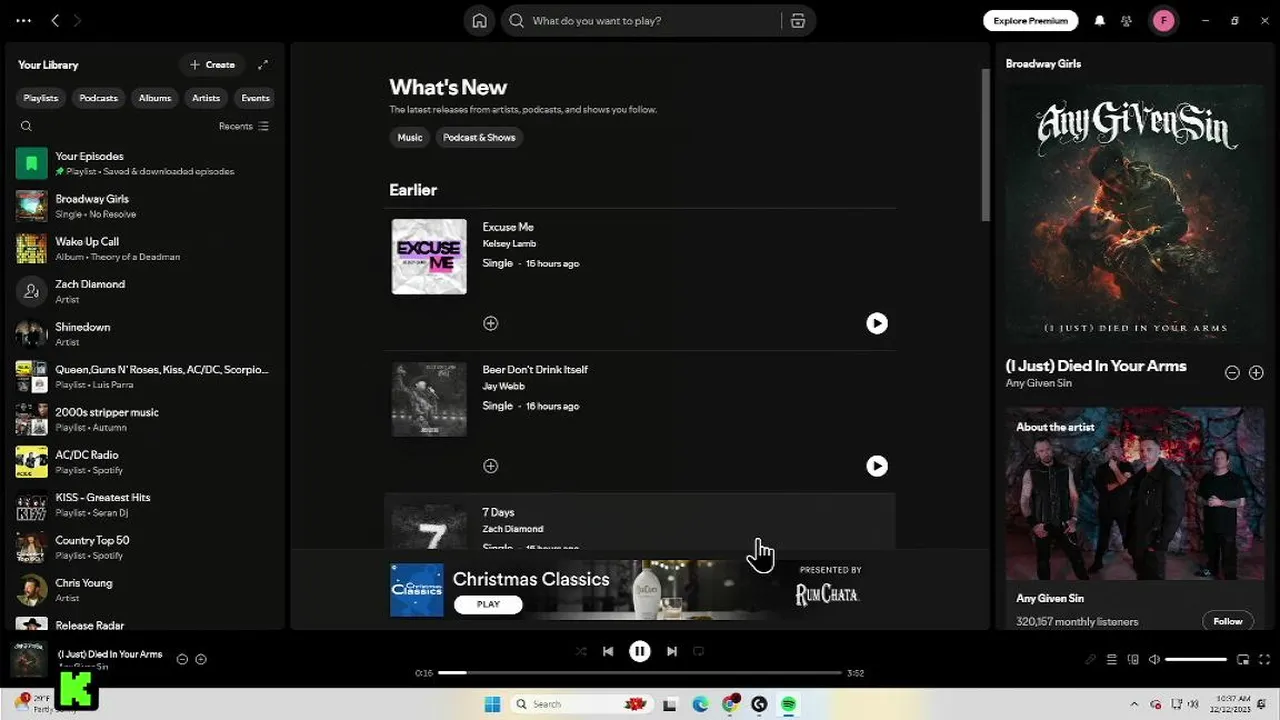Open the Browse icon in the search bar
The image size is (1280, 720).
pyautogui.click(x=797, y=21)
